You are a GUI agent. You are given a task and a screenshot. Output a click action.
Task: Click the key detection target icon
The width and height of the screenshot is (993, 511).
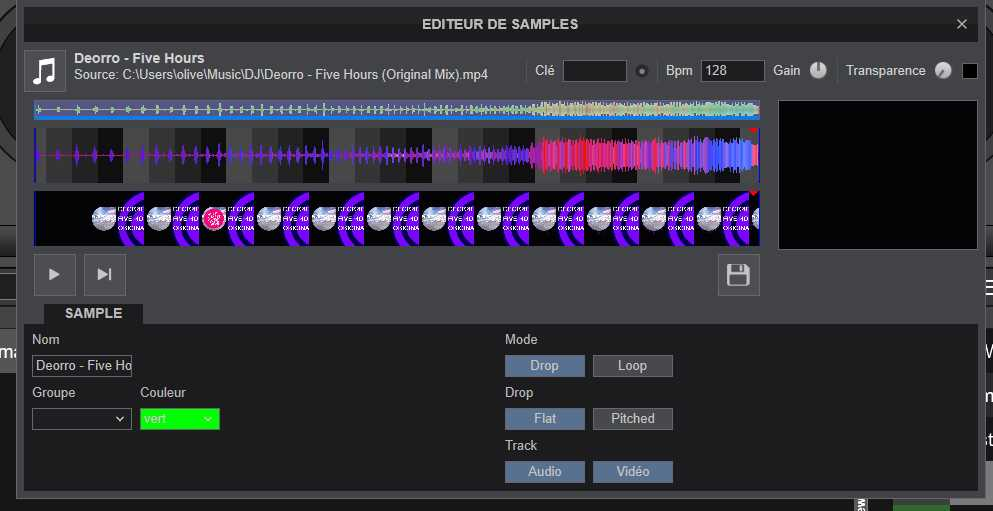coord(642,71)
